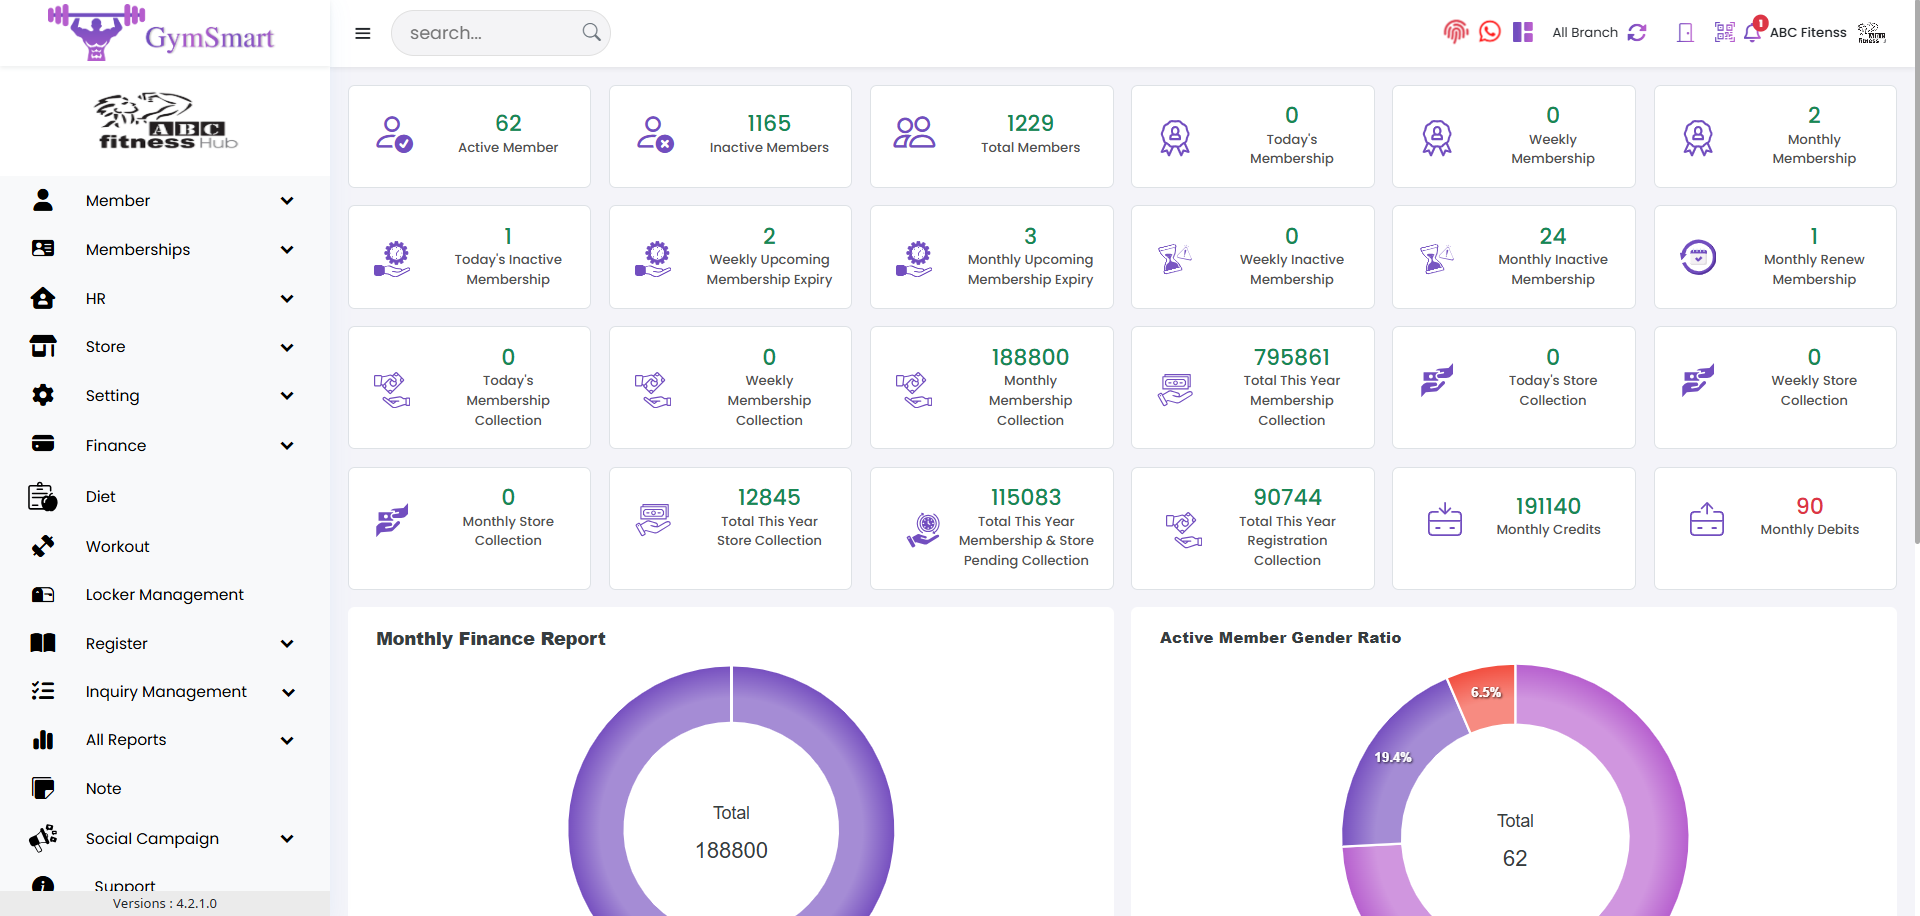This screenshot has width=1920, height=916.
Task: Expand the Setting menu chevron
Action: (287, 396)
